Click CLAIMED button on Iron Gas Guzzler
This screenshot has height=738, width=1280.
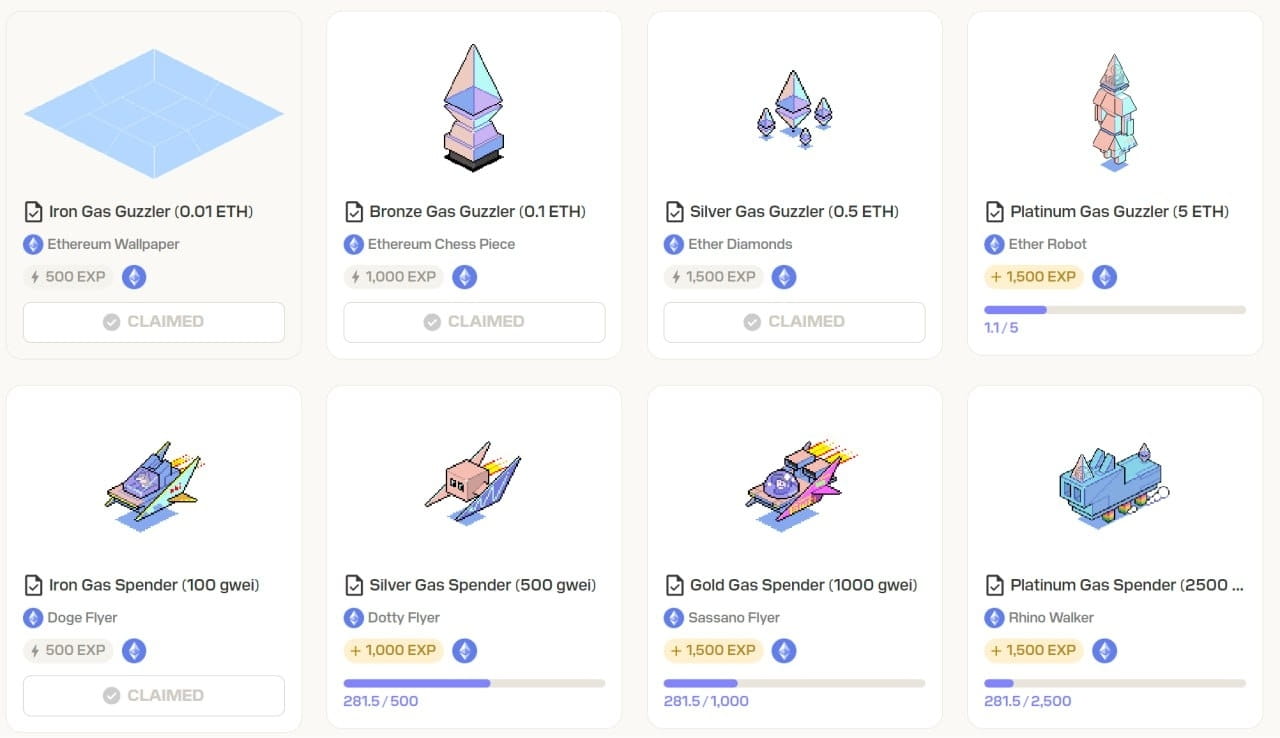154,322
